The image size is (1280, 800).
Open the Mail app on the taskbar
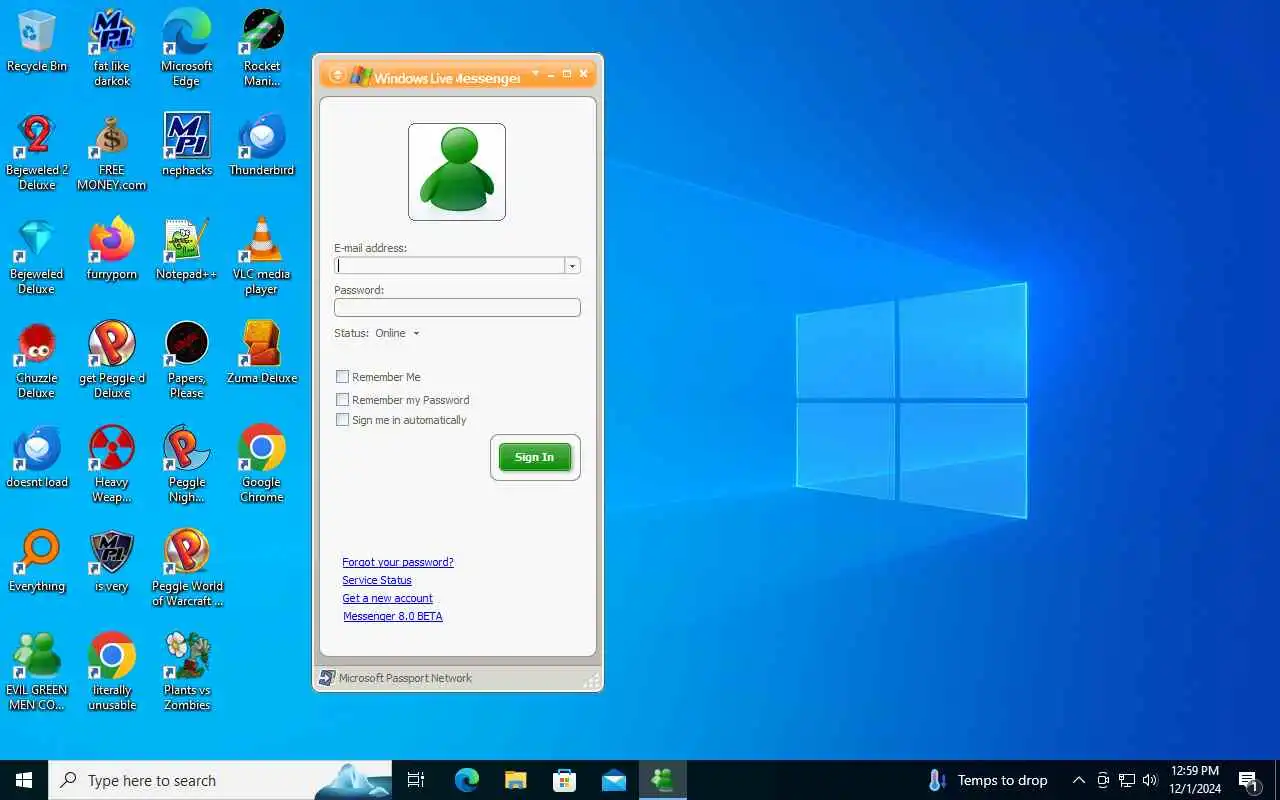click(613, 780)
